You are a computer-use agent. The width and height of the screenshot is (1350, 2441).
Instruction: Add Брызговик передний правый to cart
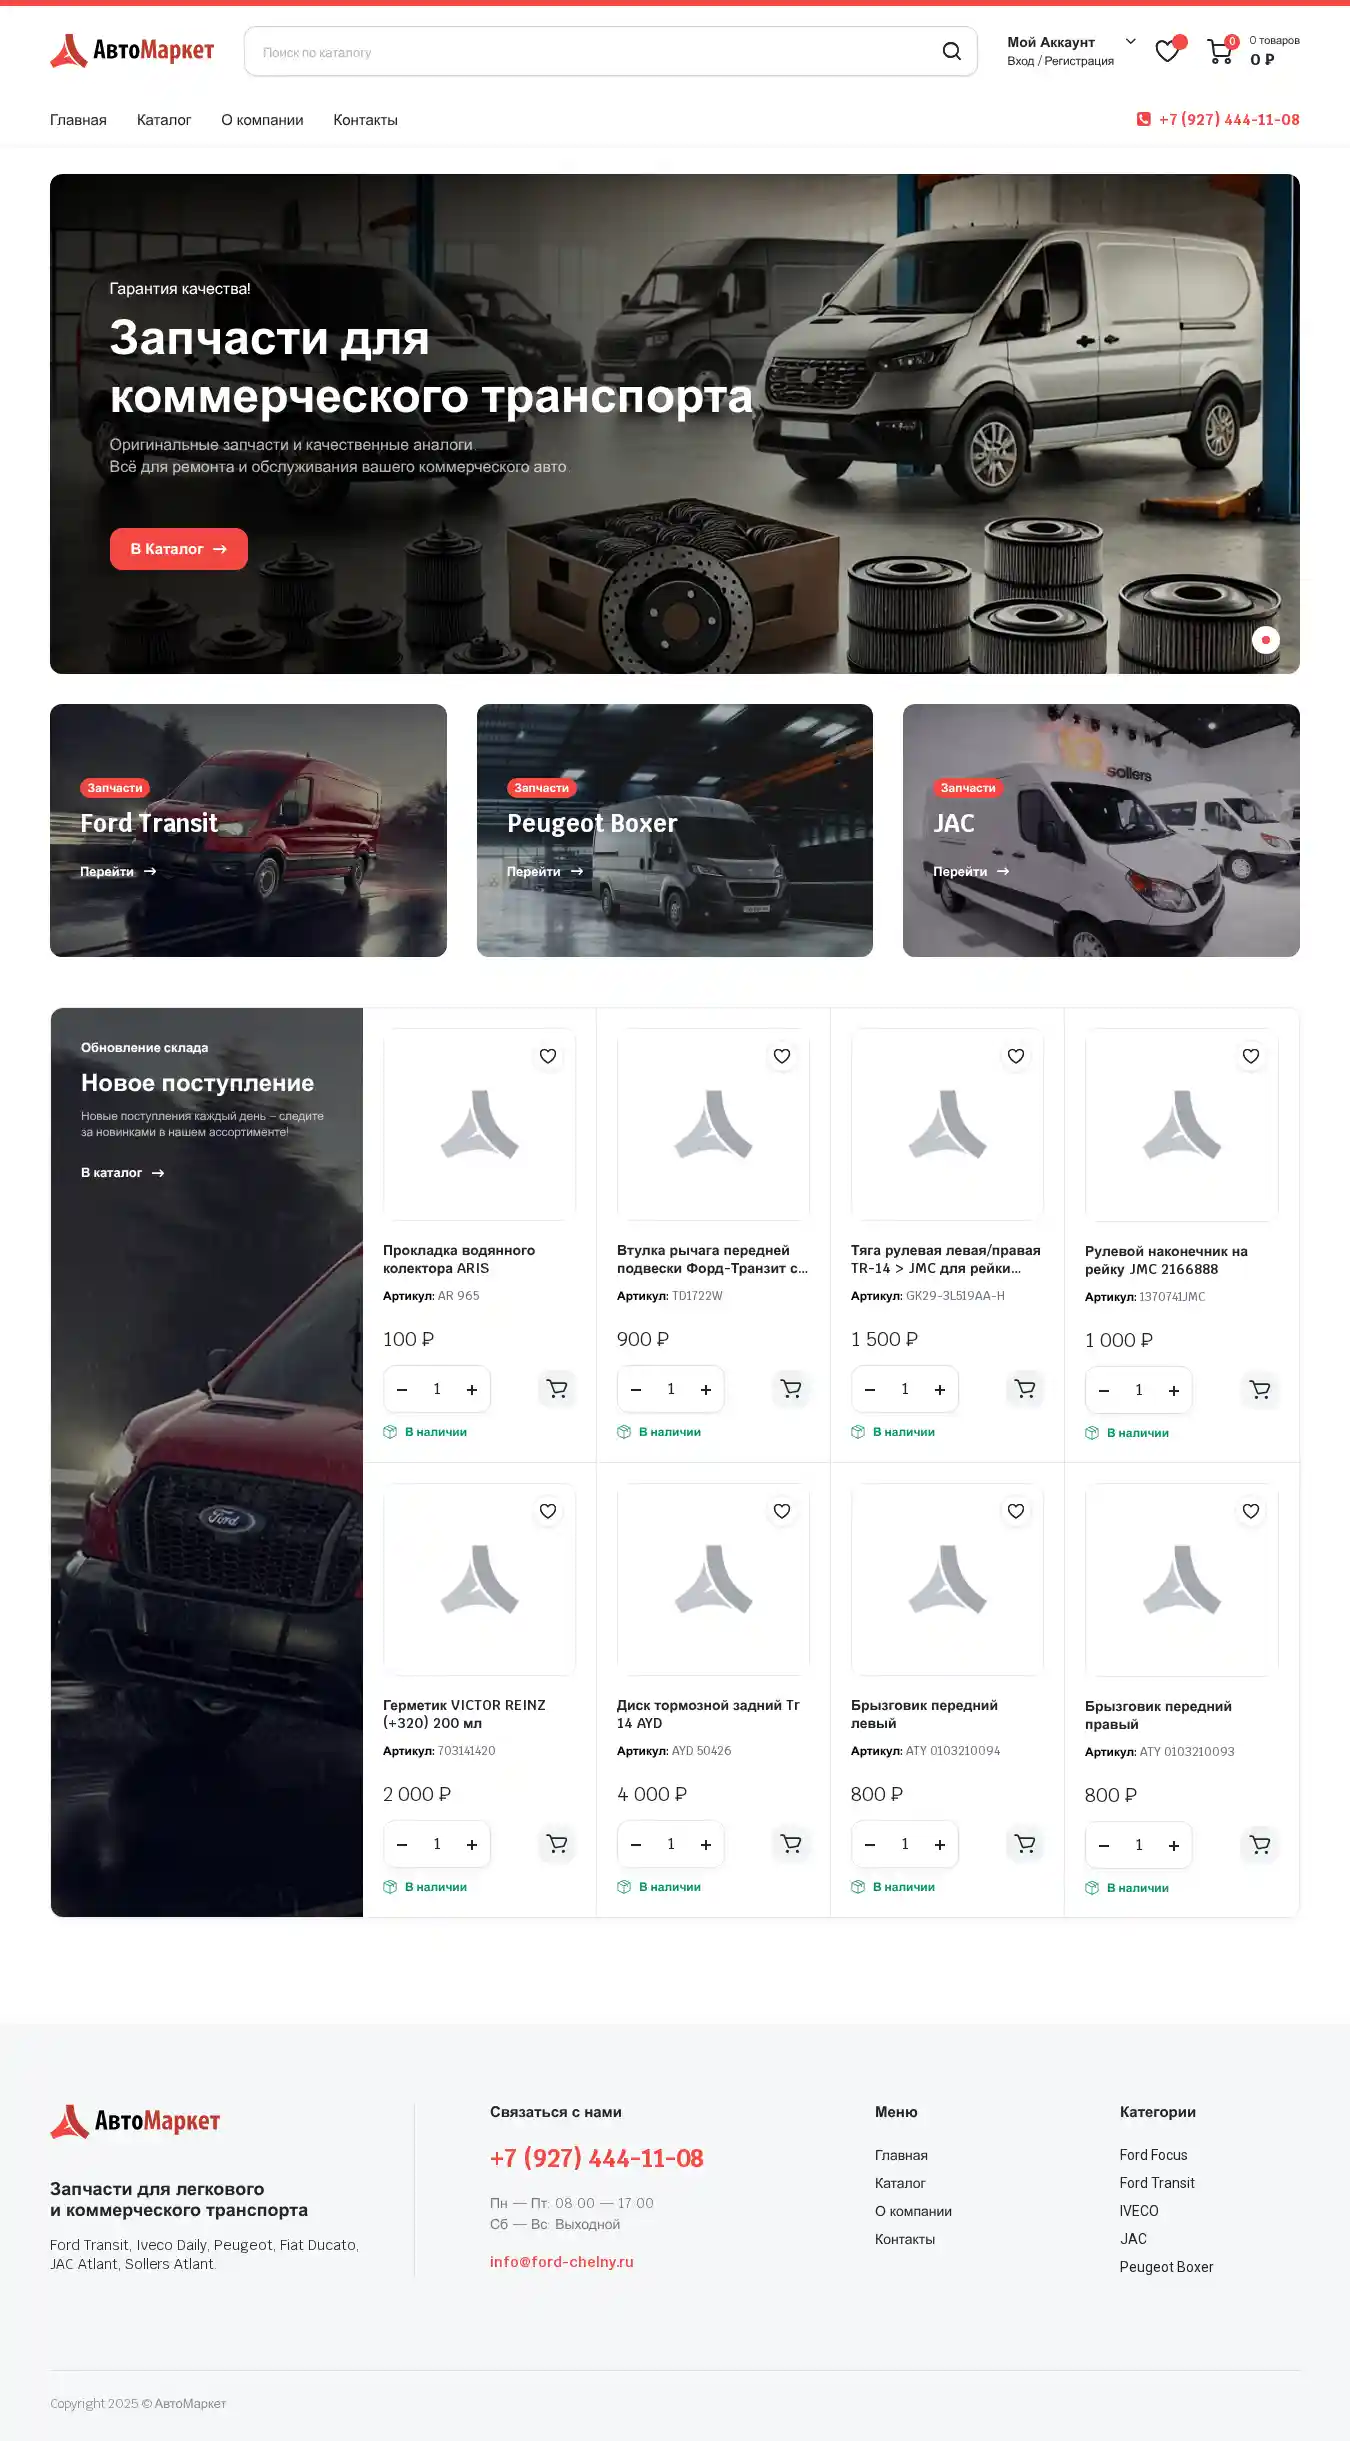1260,1844
